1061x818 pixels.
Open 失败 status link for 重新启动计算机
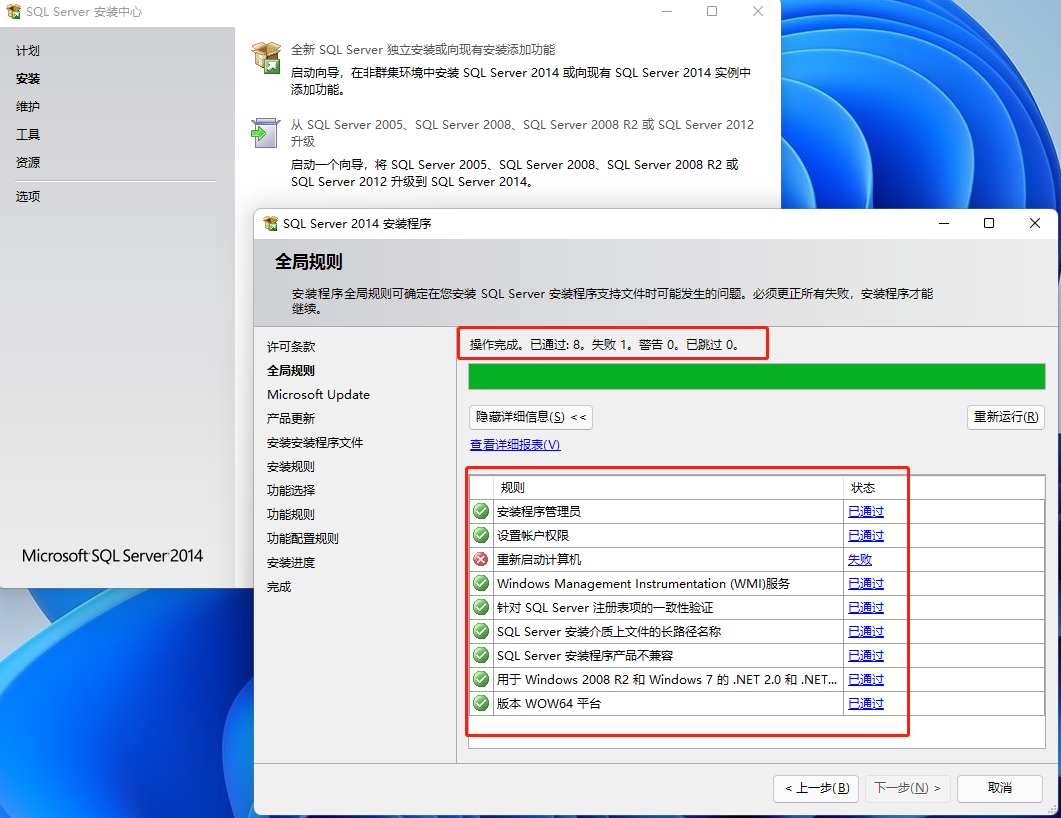[x=860, y=560]
